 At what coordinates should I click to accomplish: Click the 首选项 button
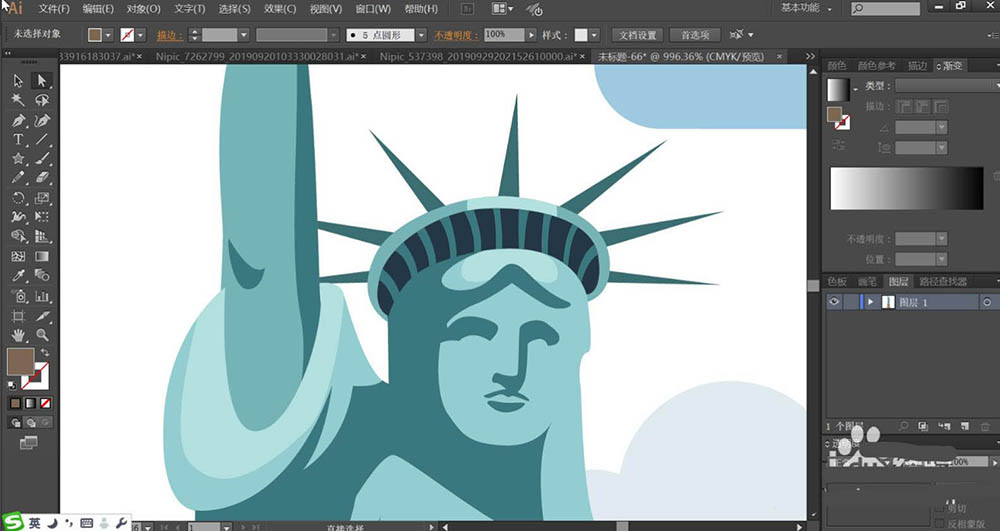pos(695,35)
